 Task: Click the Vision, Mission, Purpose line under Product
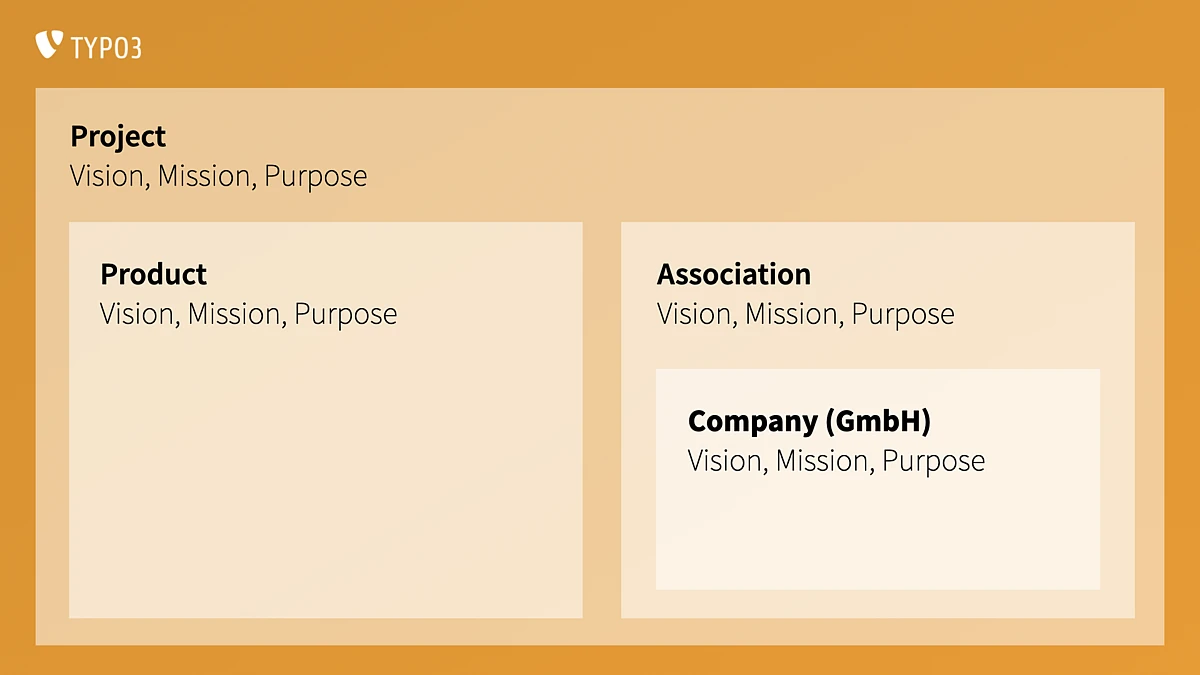pyautogui.click(x=248, y=315)
